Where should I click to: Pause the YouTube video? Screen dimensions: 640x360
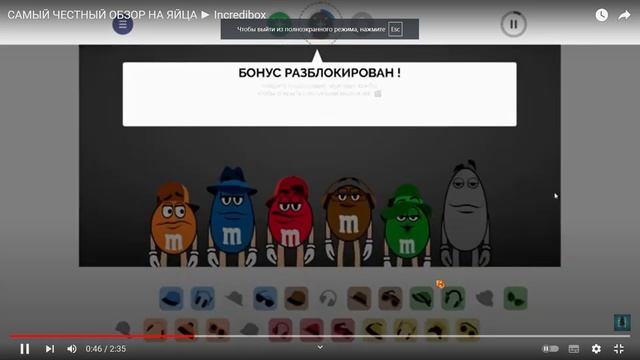[25, 349]
